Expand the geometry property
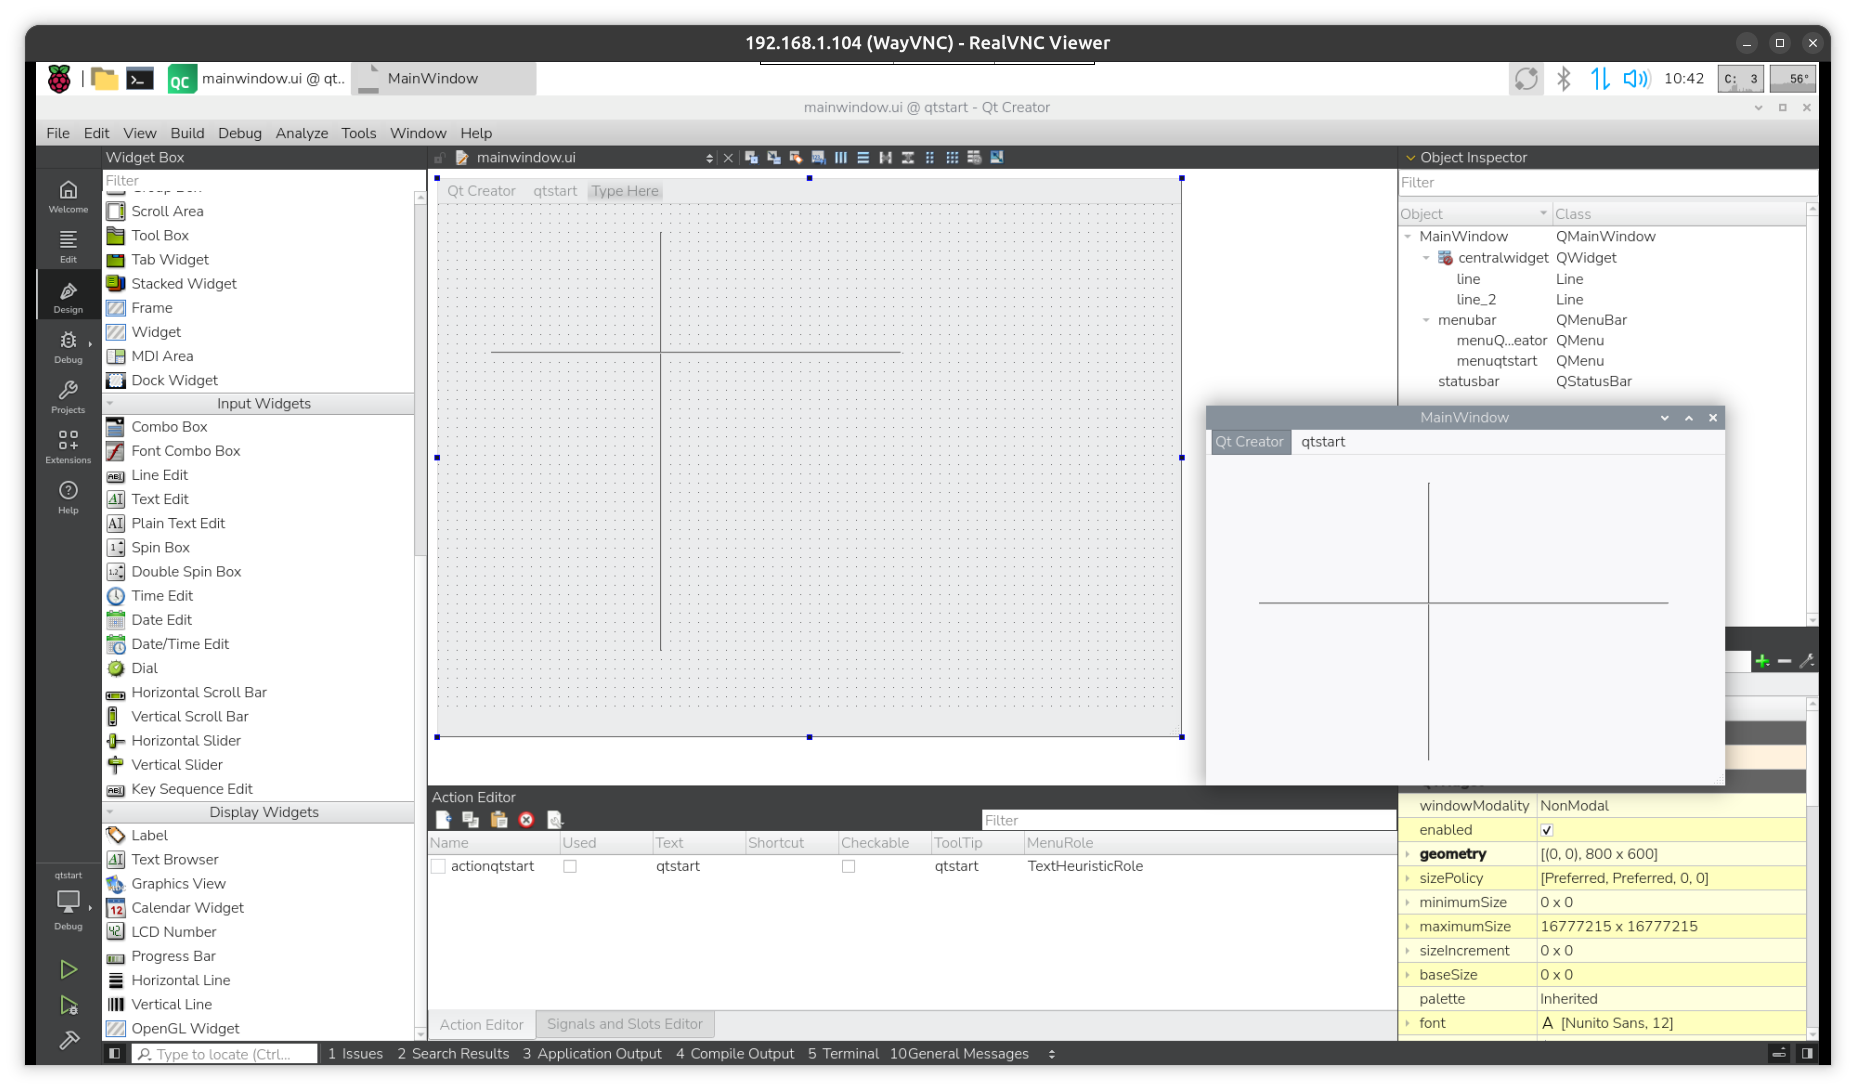This screenshot has width=1856, height=1090. 1408,854
